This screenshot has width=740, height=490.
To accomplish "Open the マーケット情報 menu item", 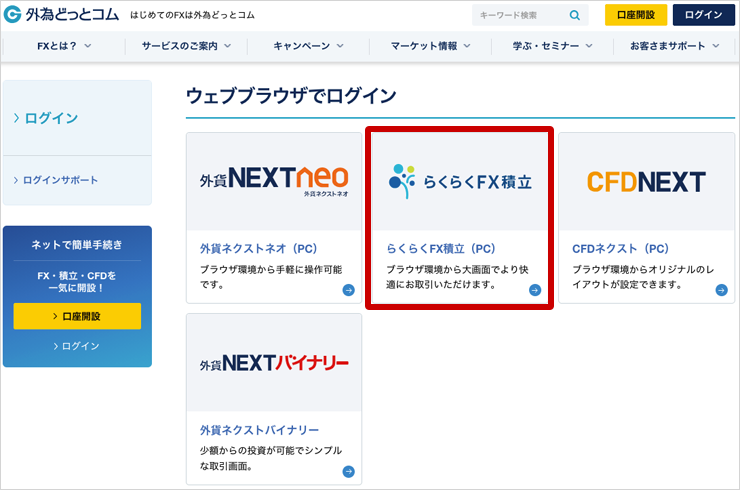I will coord(430,46).
